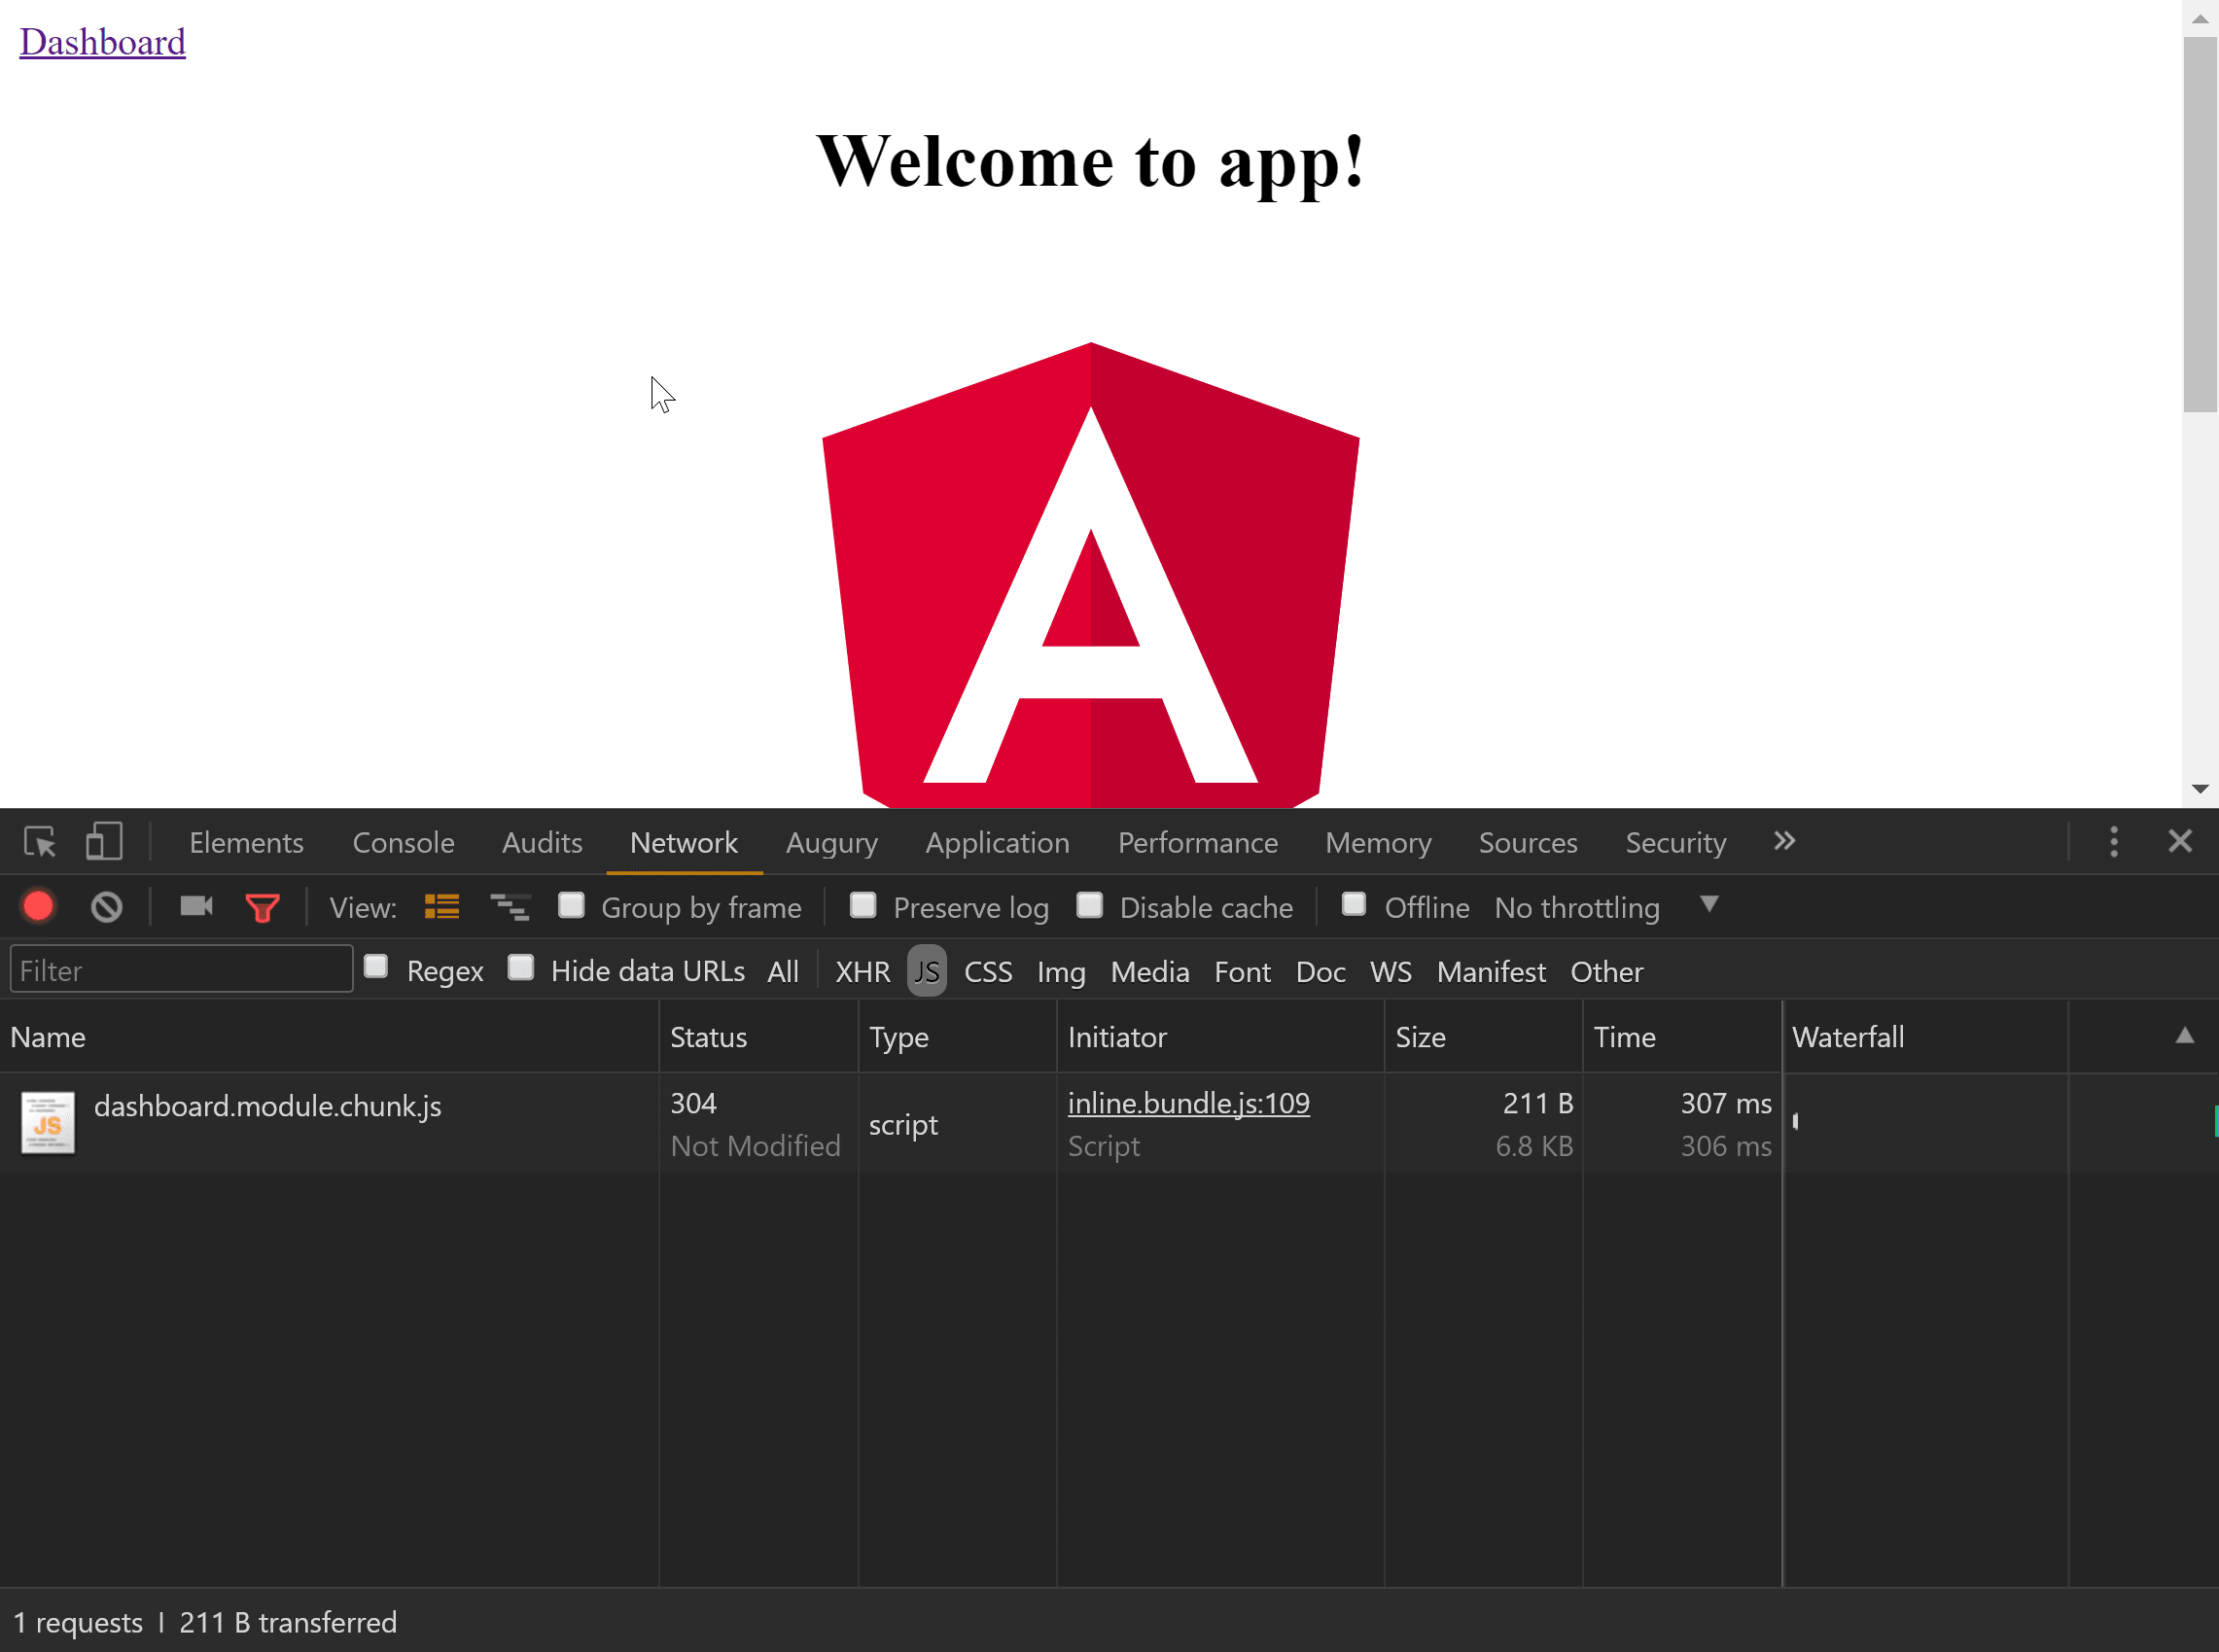Screen dimensions: 2219x1652
Task: Follow the Dashboard link
Action: [x=102, y=42]
